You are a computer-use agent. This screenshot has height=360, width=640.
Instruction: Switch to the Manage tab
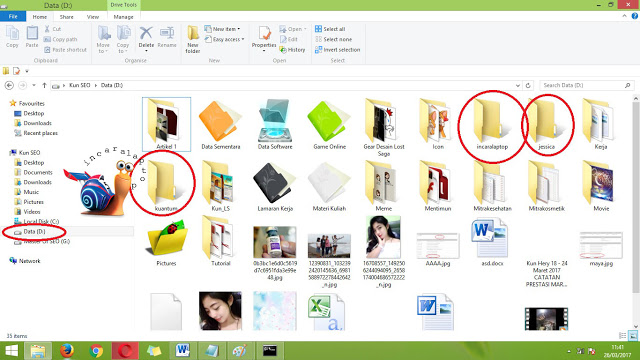123,17
